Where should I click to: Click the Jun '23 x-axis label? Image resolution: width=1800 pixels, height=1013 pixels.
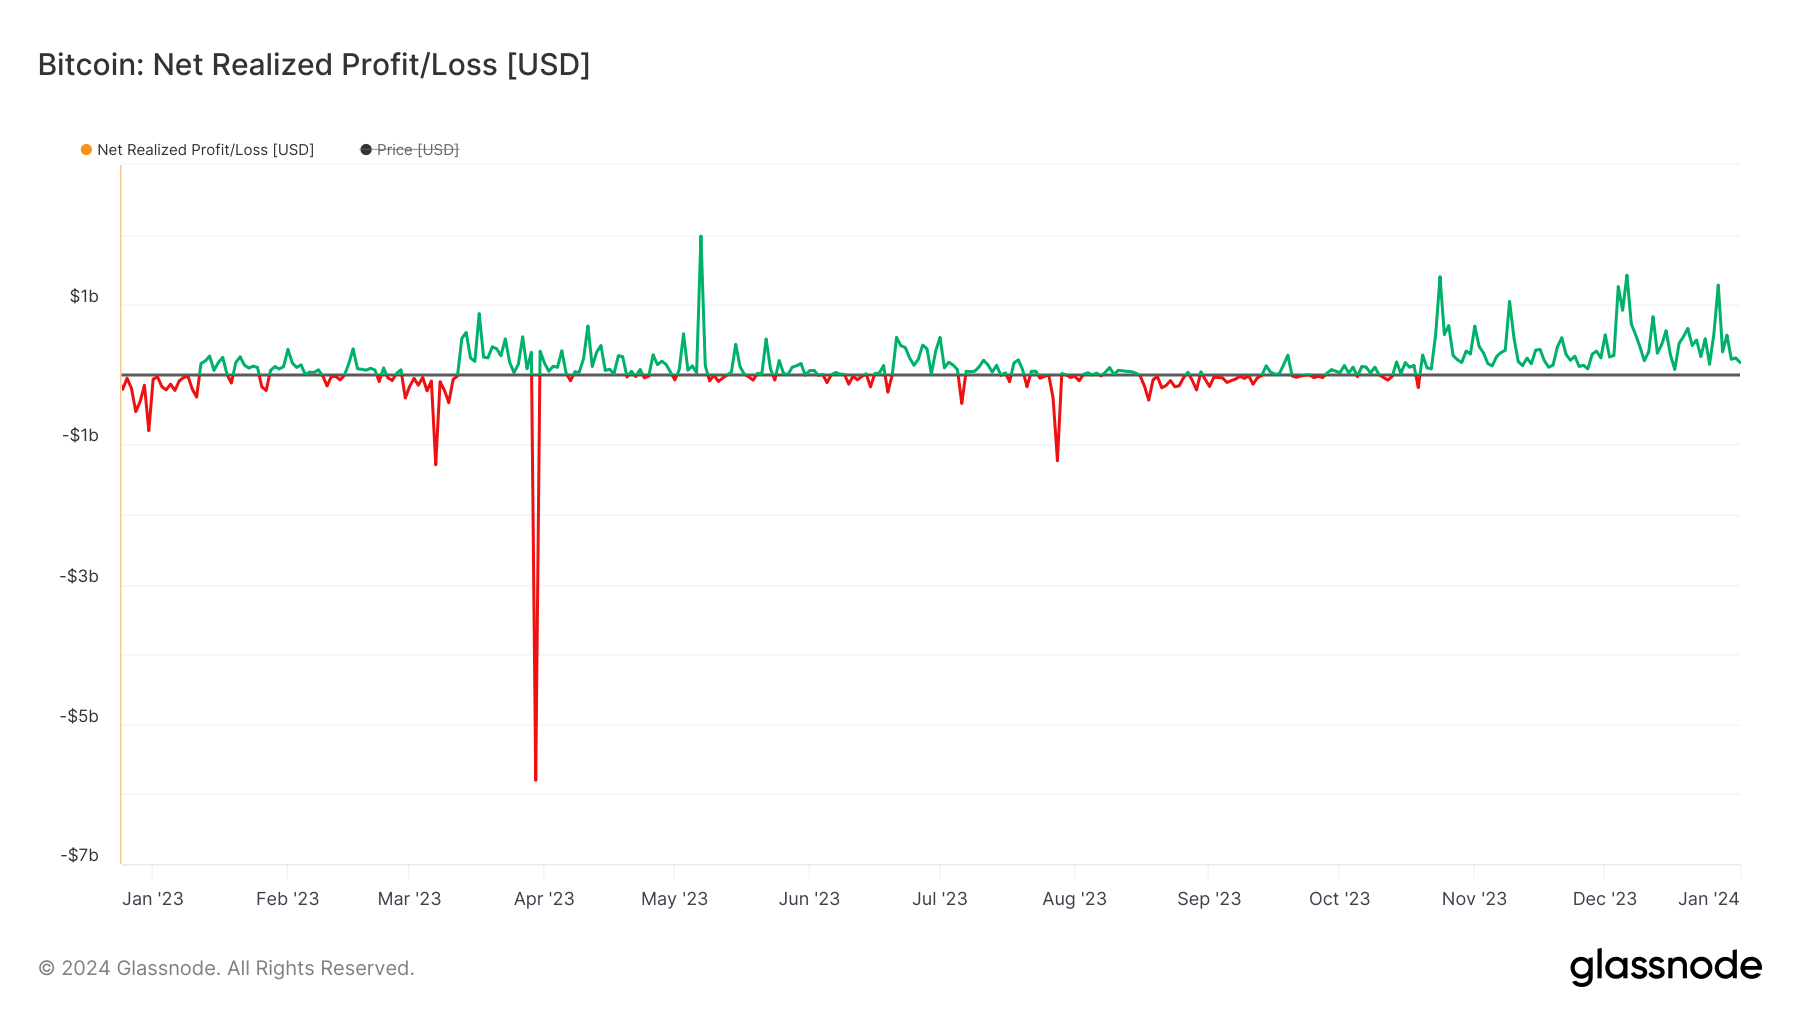coord(809,898)
